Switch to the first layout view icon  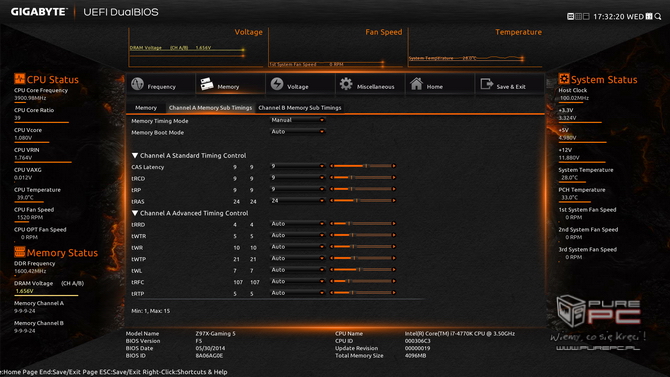point(570,16)
